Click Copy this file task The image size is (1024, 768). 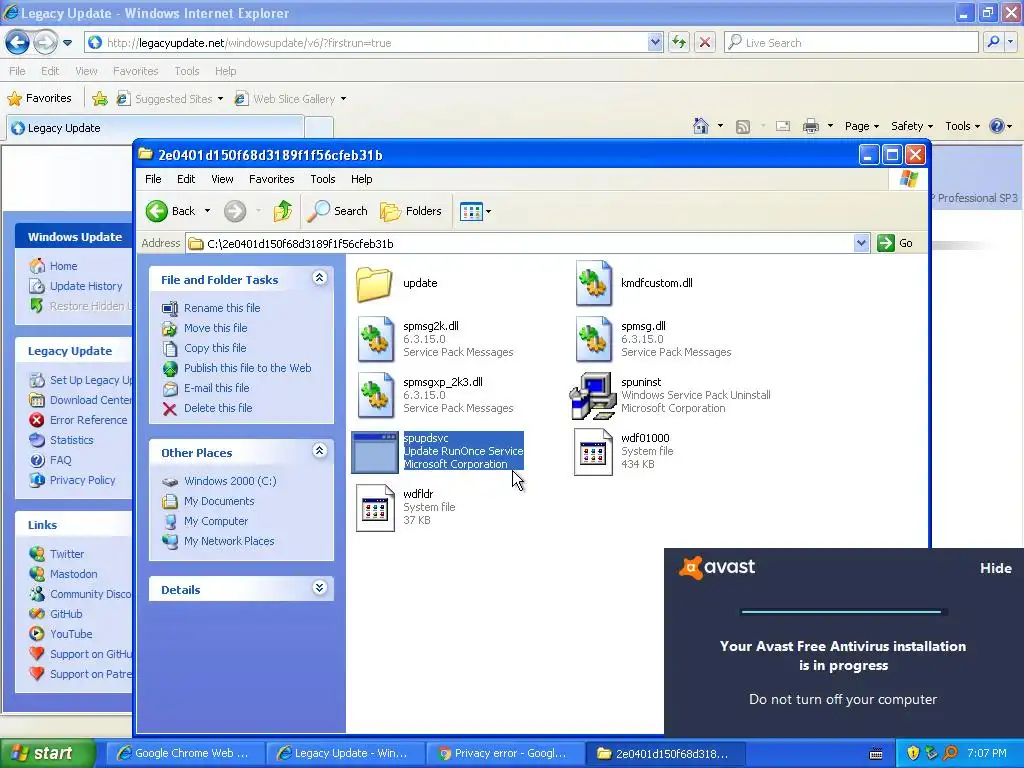[x=215, y=348]
